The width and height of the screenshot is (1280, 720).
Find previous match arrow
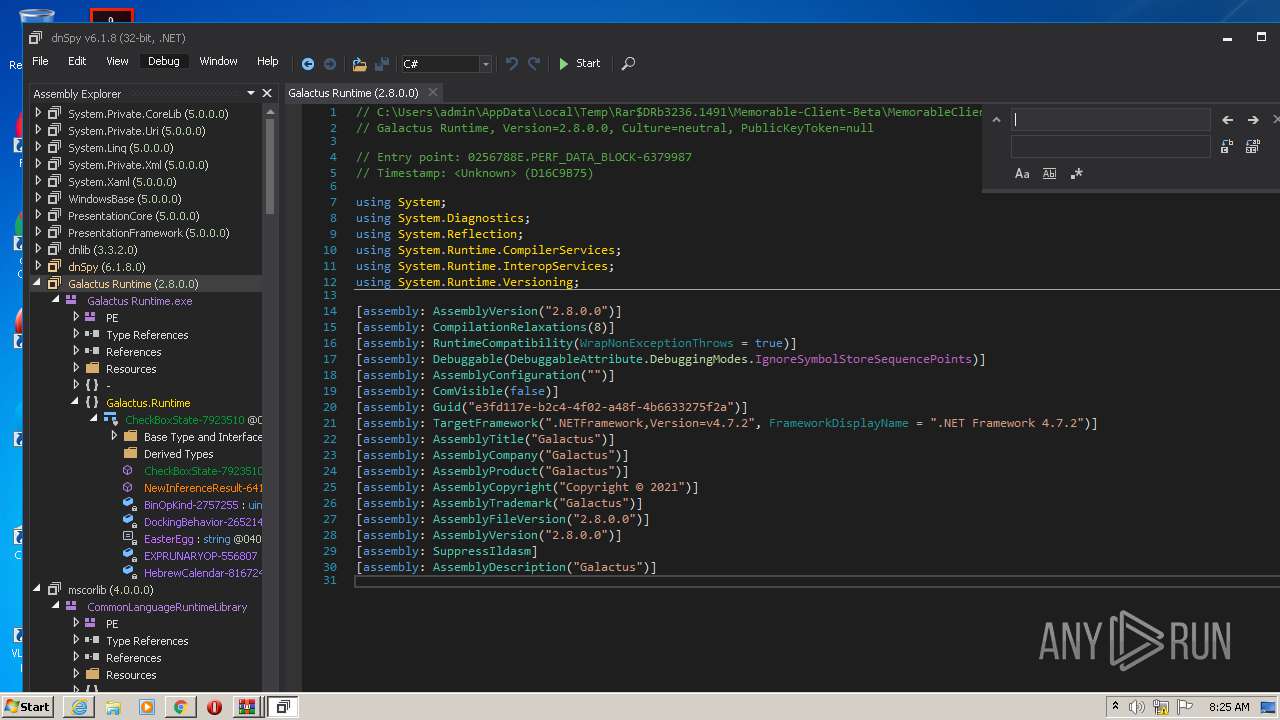tap(1228, 120)
